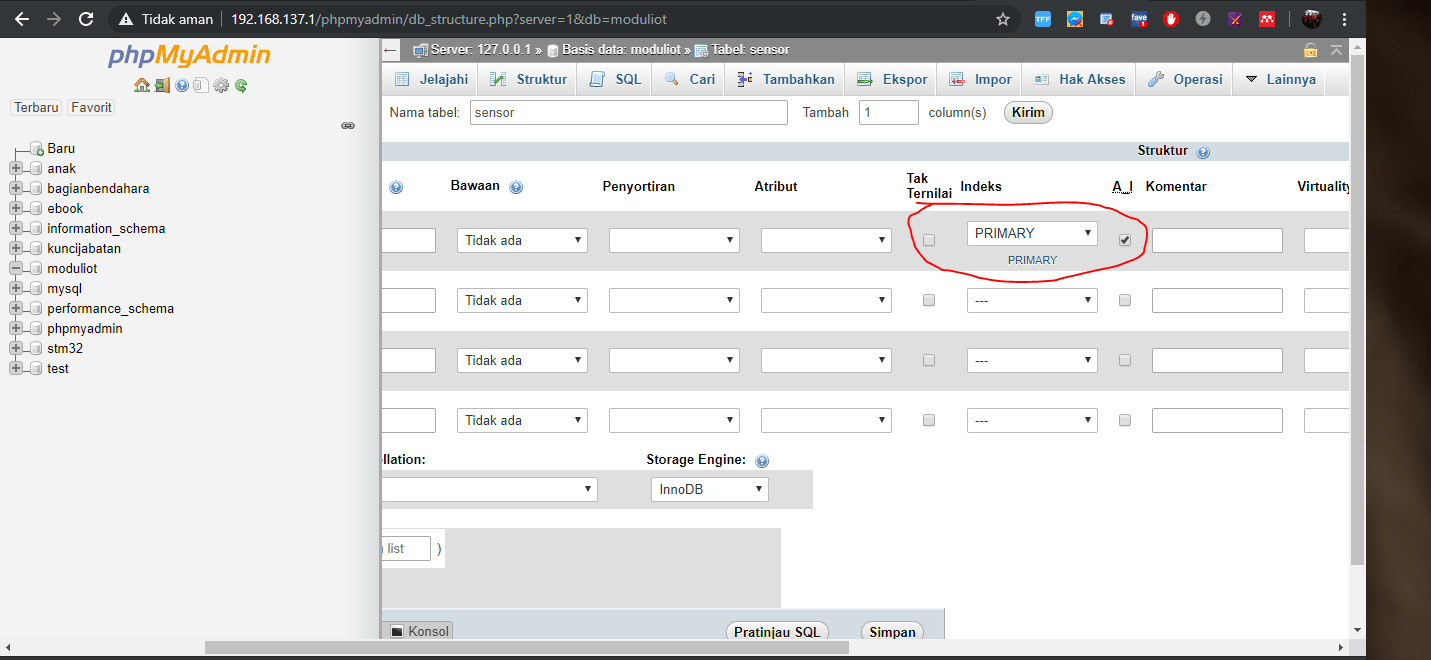Open phpMyAdmin help via blue question mark icon
1431x660 pixels.
pyautogui.click(x=181, y=85)
